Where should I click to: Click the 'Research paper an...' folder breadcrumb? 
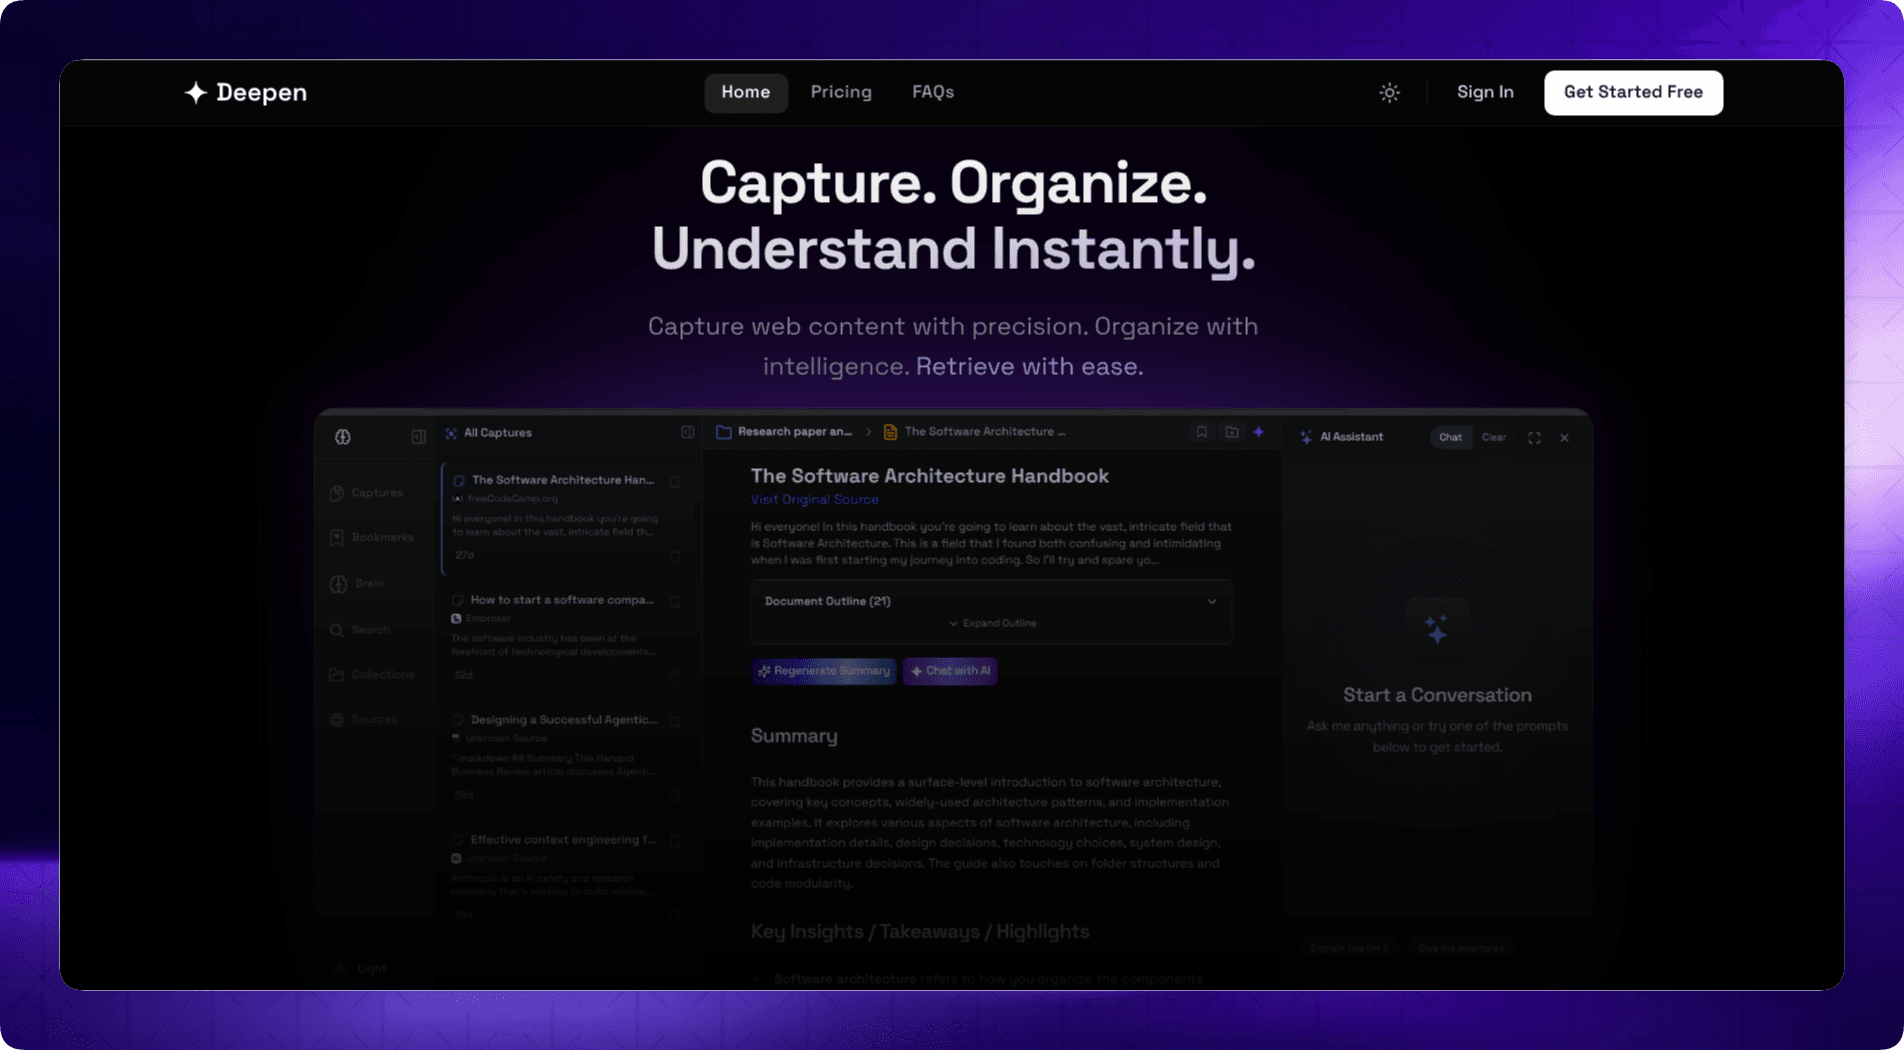click(x=785, y=432)
